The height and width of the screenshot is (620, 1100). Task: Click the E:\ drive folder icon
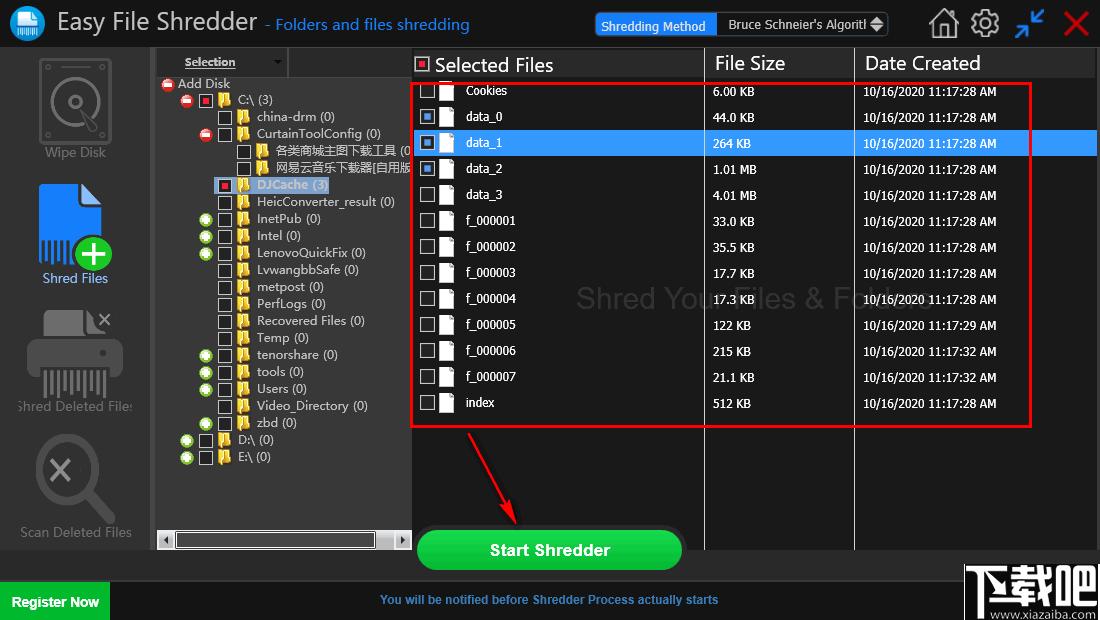224,457
